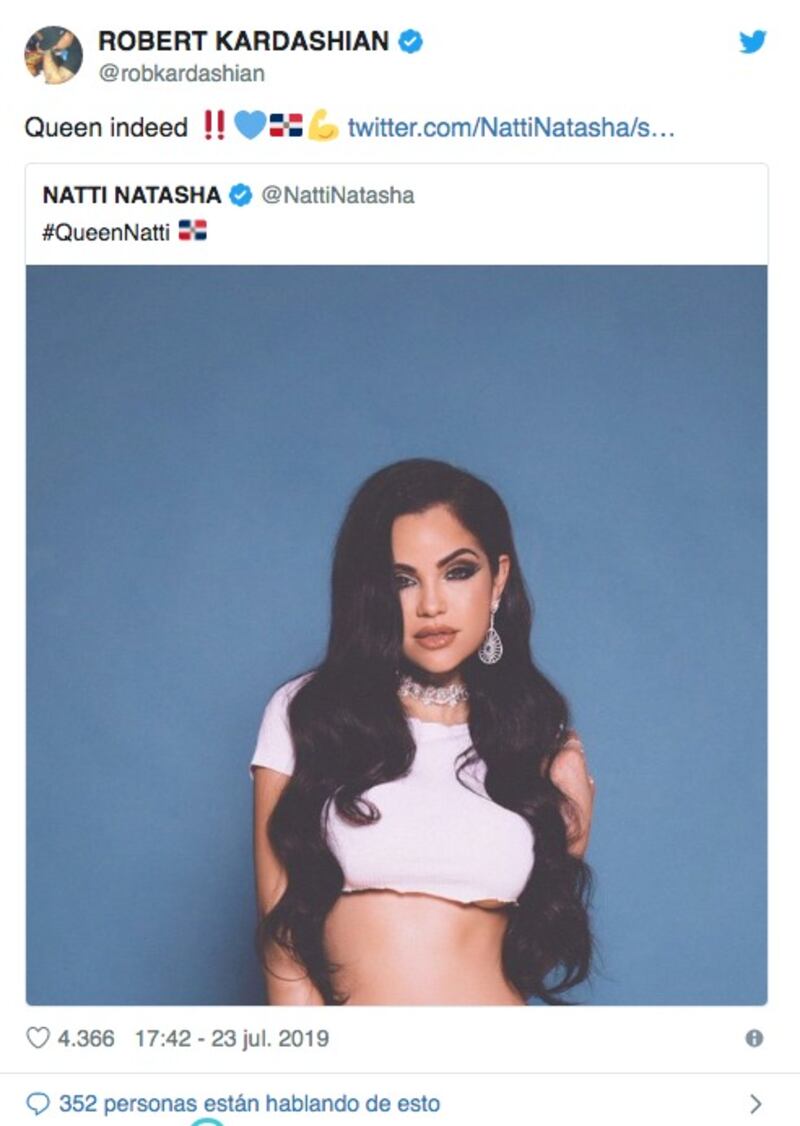Click the Twitter bird logo
Viewport: 800px width, 1126px height.
(753, 42)
